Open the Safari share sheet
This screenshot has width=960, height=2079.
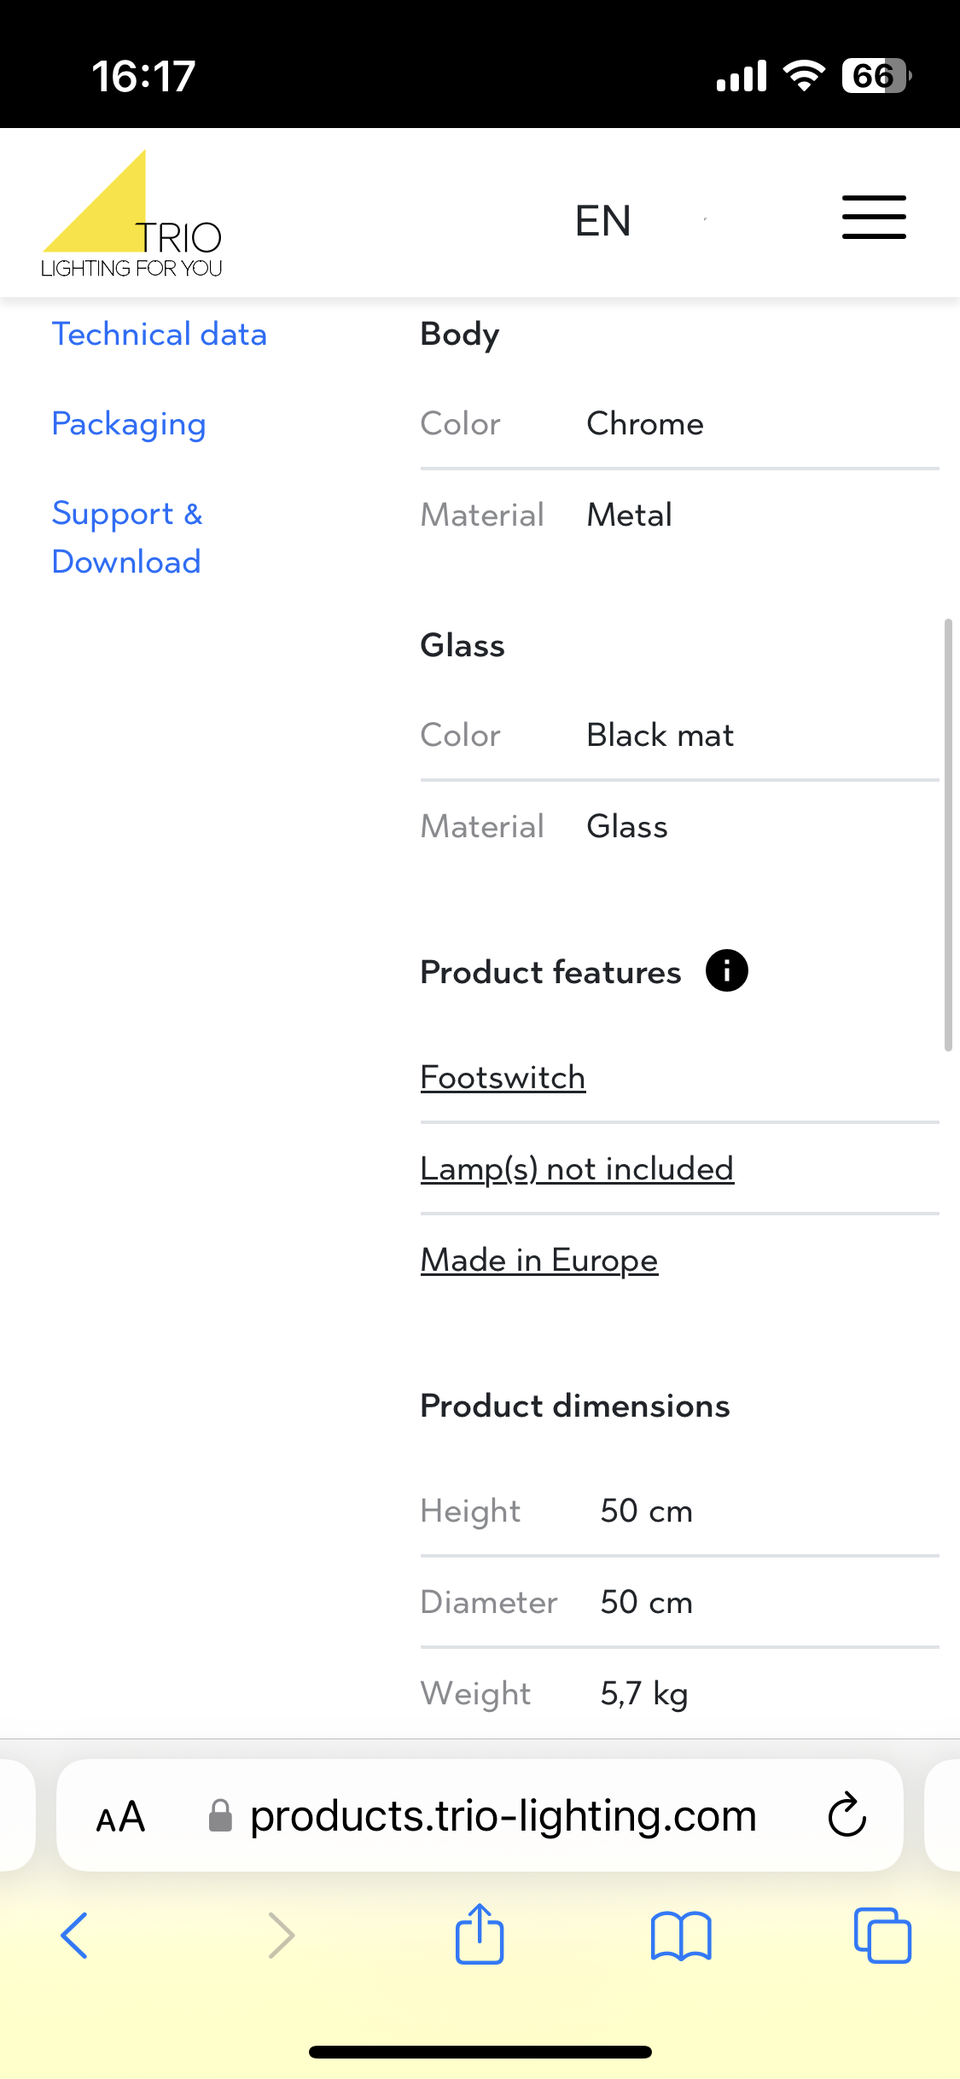[479, 1935]
